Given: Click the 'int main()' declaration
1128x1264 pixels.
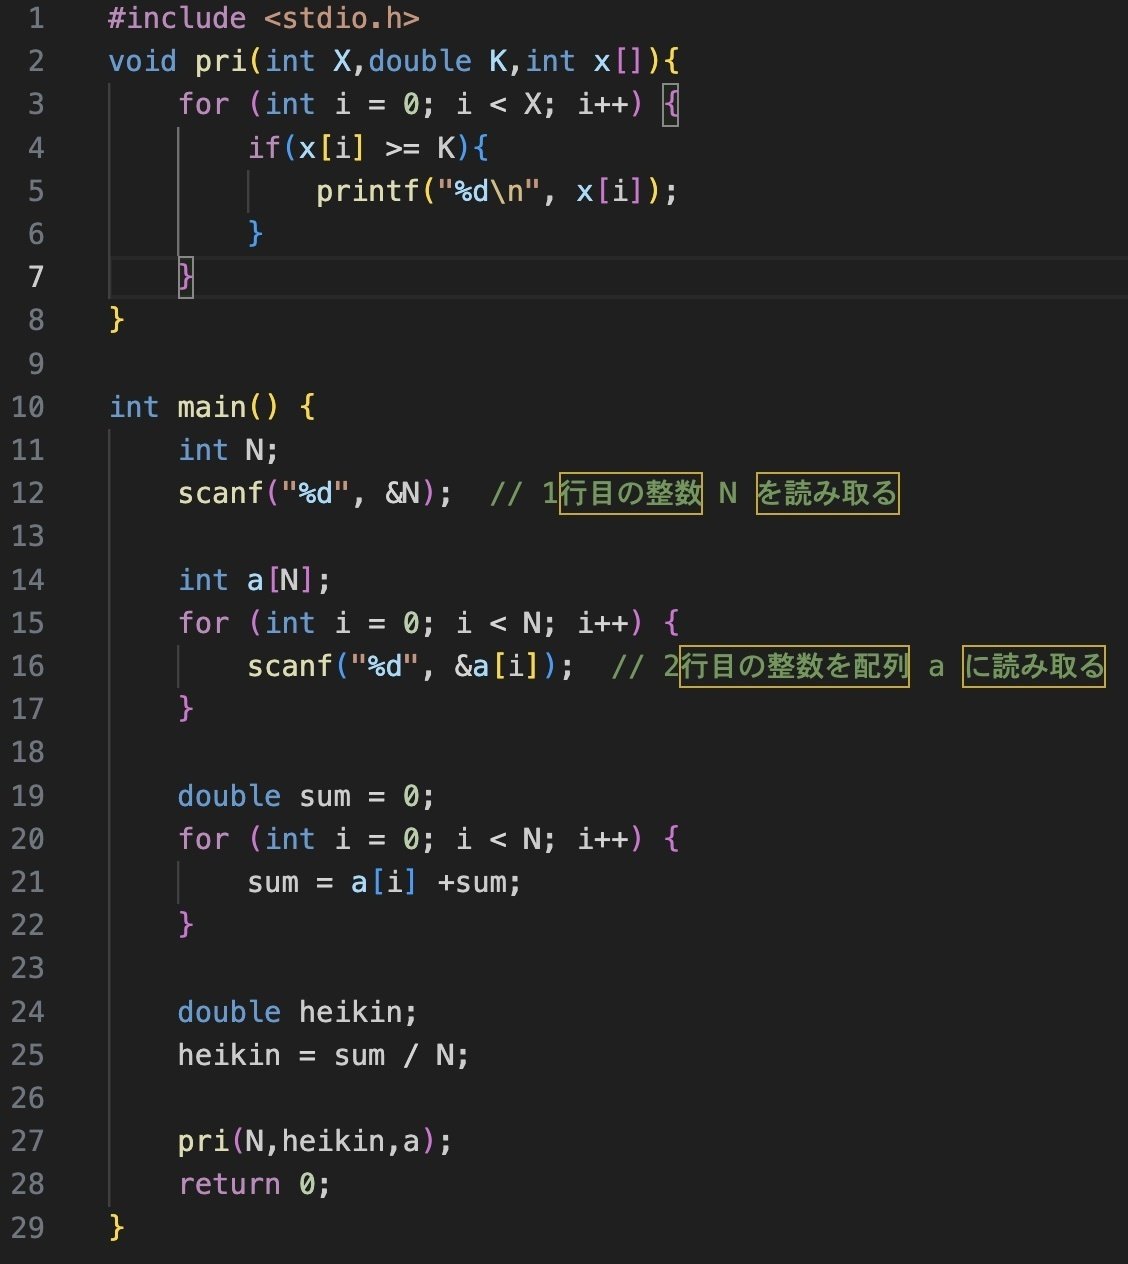Looking at the screenshot, I should [195, 407].
